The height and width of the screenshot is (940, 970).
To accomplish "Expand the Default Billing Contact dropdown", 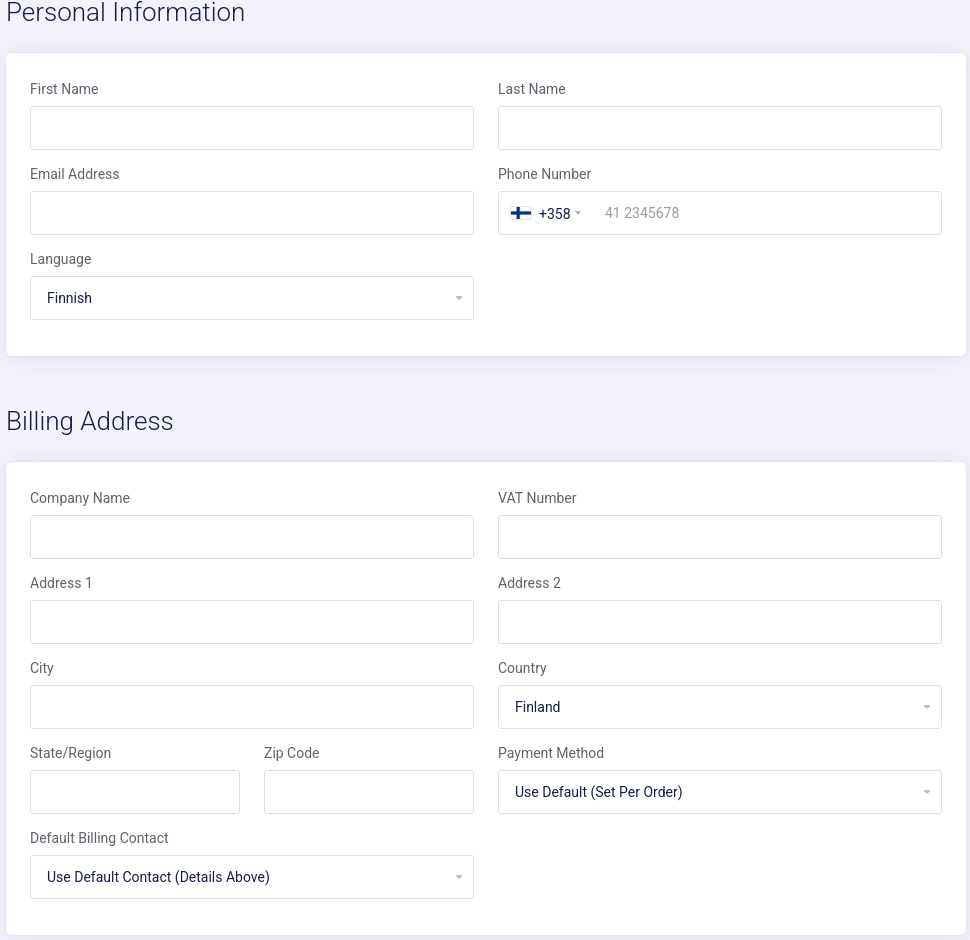I will (x=252, y=877).
